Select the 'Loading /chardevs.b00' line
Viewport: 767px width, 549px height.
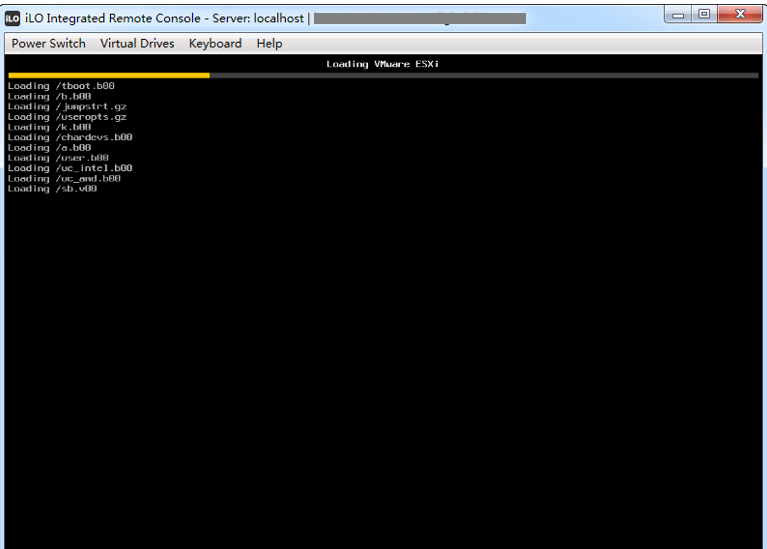point(70,137)
